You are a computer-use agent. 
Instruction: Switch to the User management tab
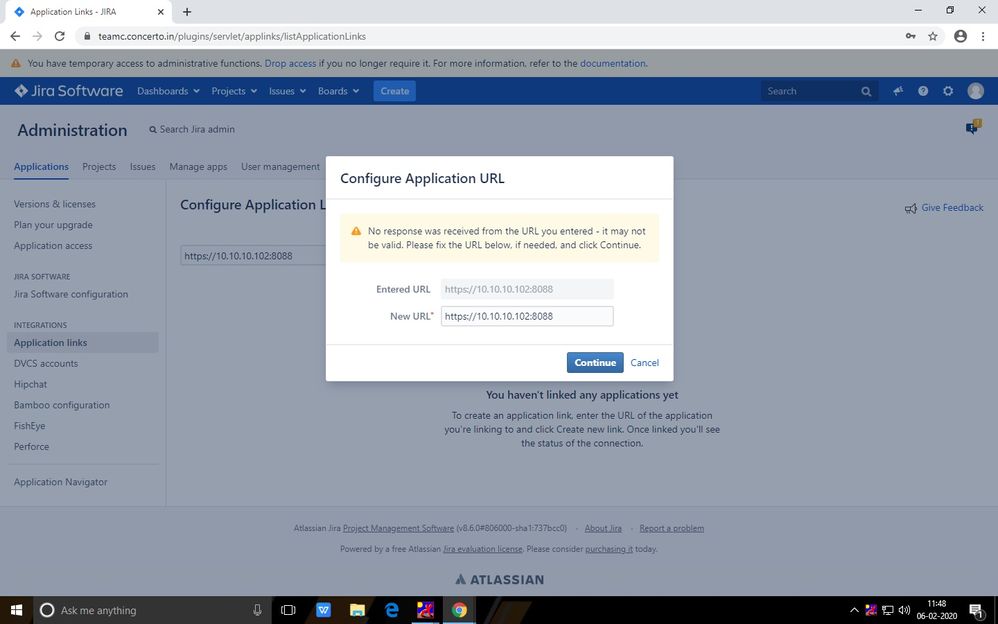pyautogui.click(x=280, y=167)
